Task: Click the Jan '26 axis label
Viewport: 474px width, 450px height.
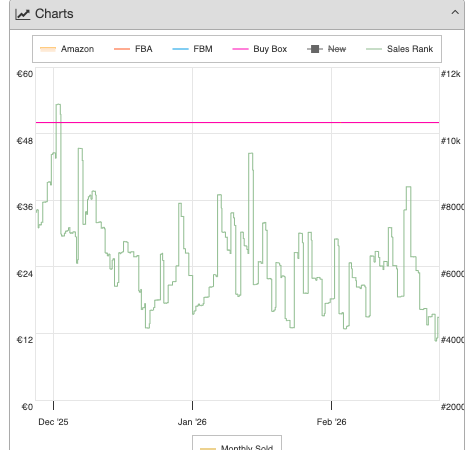Action: click(x=192, y=422)
